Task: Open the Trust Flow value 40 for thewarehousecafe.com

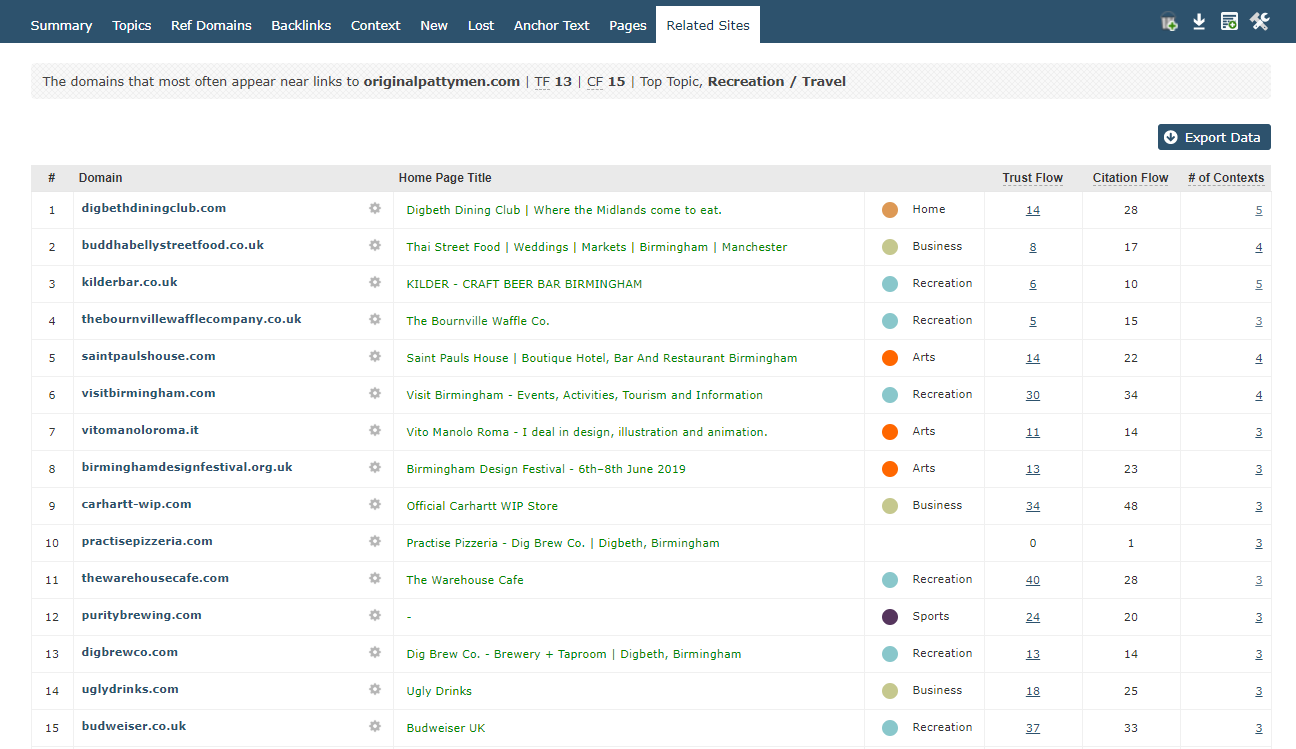Action: [x=1032, y=580]
